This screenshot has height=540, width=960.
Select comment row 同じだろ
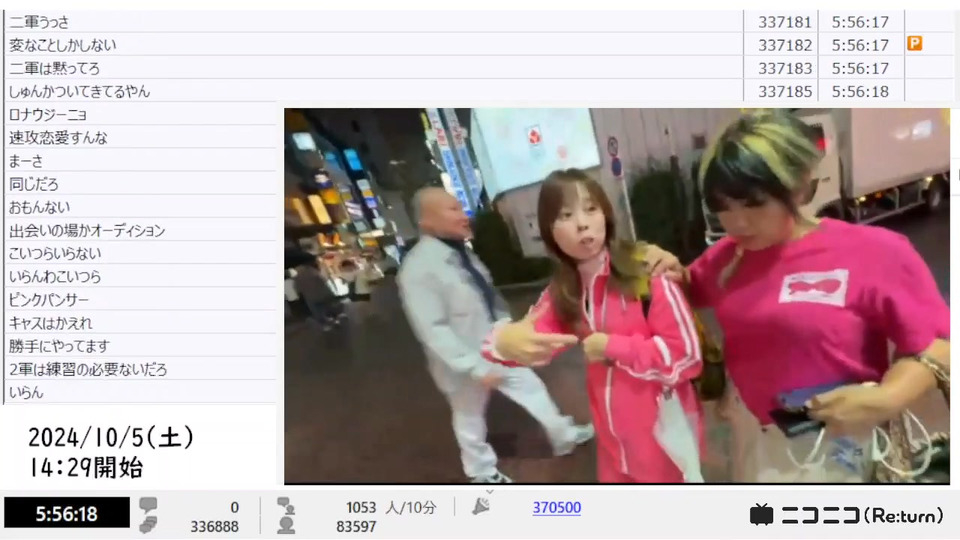coord(140,184)
